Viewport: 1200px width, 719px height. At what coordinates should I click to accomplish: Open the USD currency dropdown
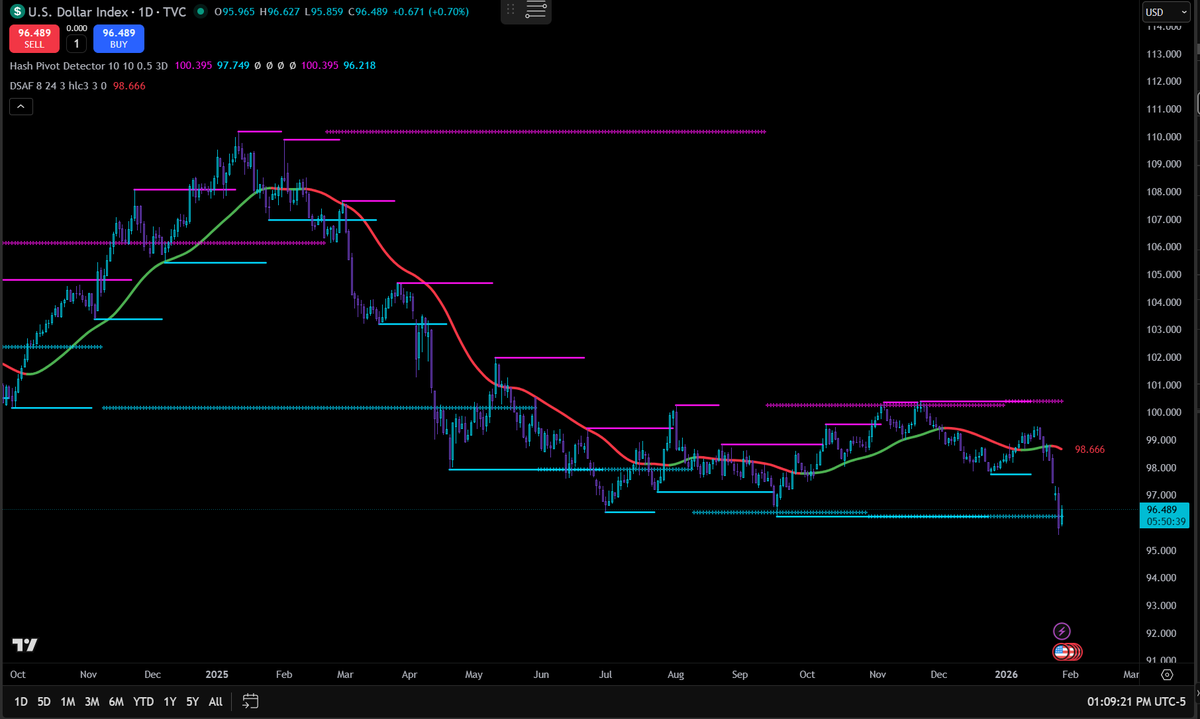[x=1166, y=12]
